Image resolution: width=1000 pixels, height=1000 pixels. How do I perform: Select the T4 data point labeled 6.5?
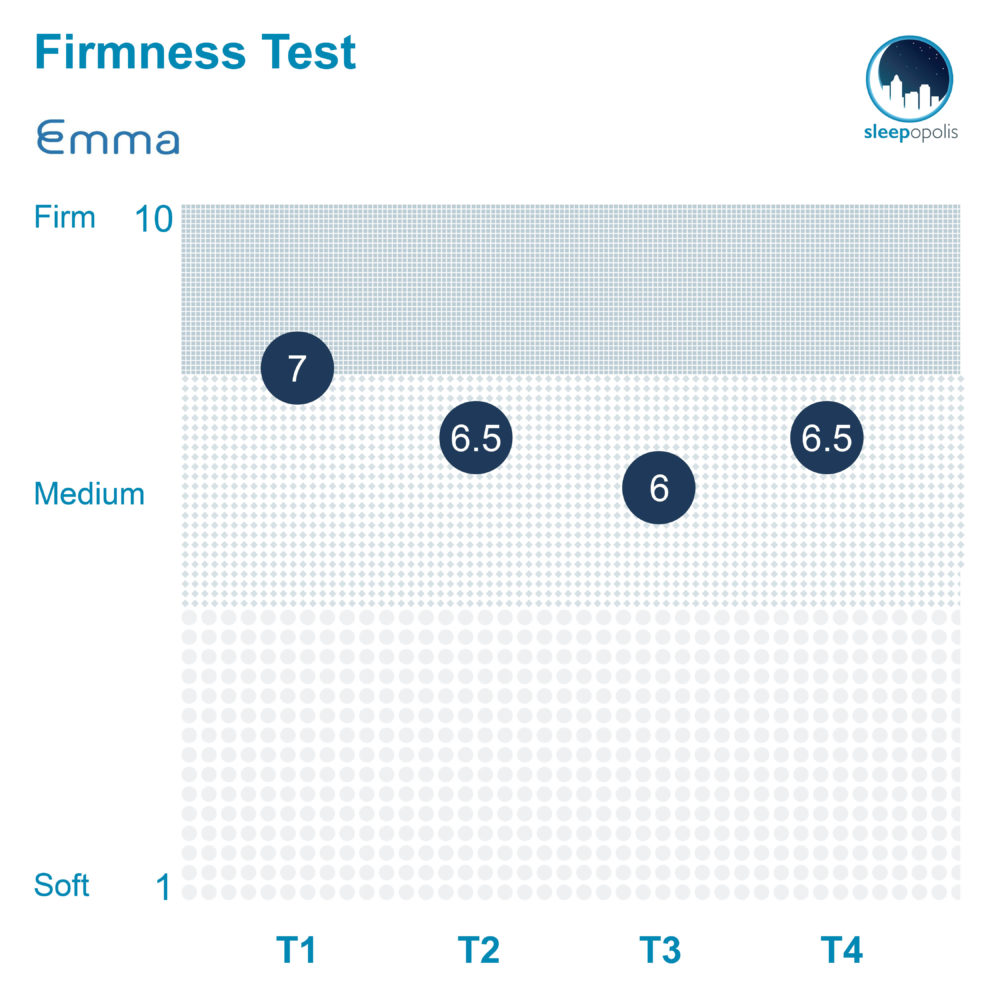[827, 438]
